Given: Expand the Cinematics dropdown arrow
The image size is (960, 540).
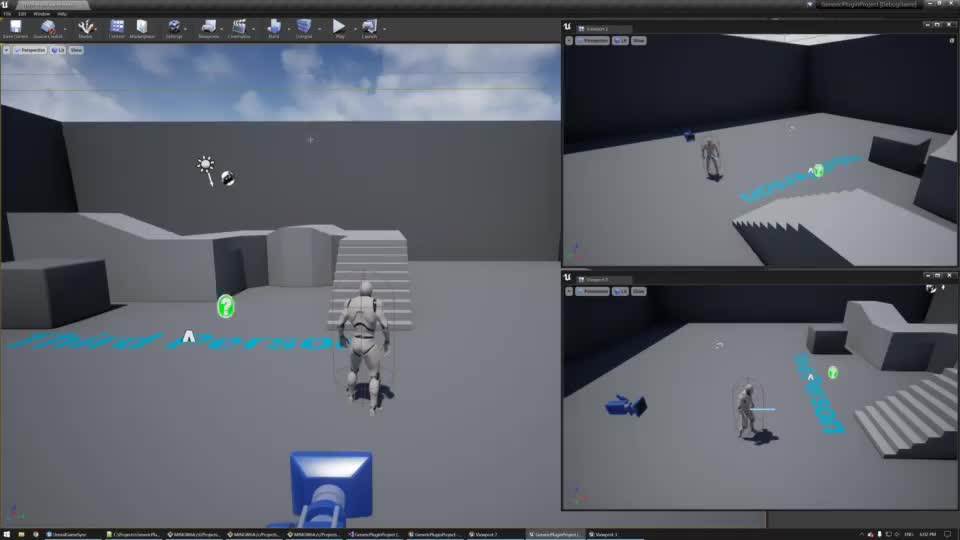Looking at the screenshot, I should [x=253, y=29].
